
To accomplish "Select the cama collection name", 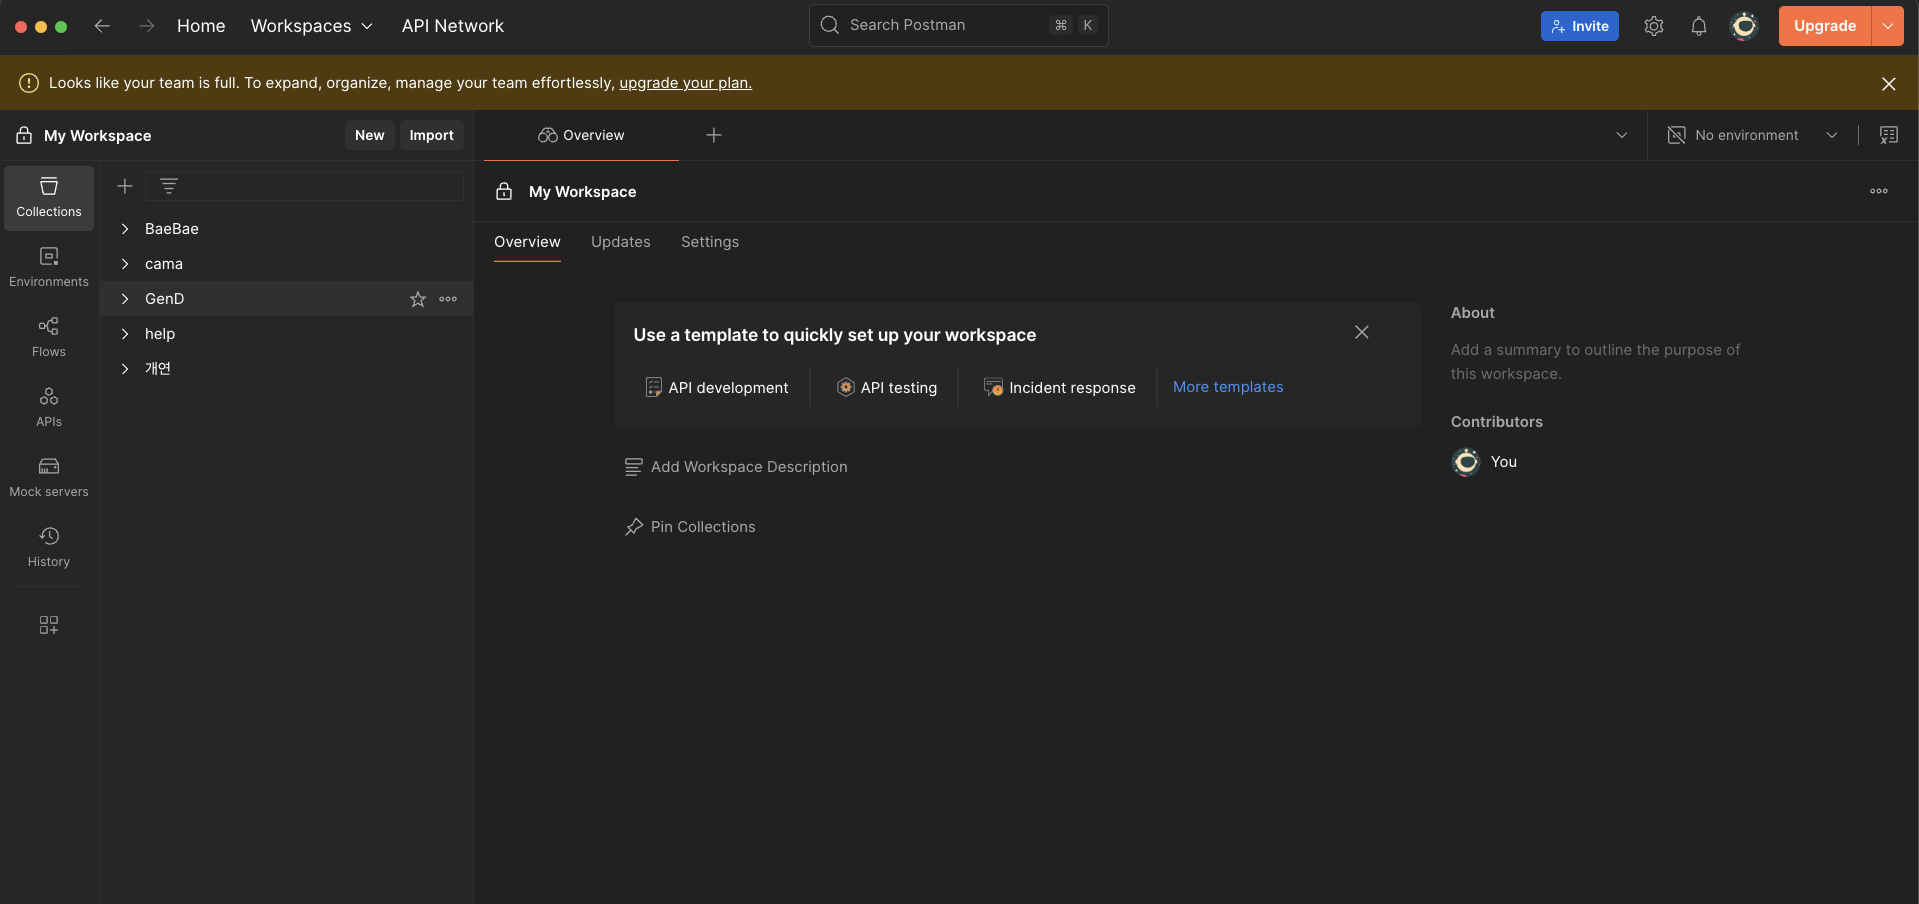I will click(164, 264).
